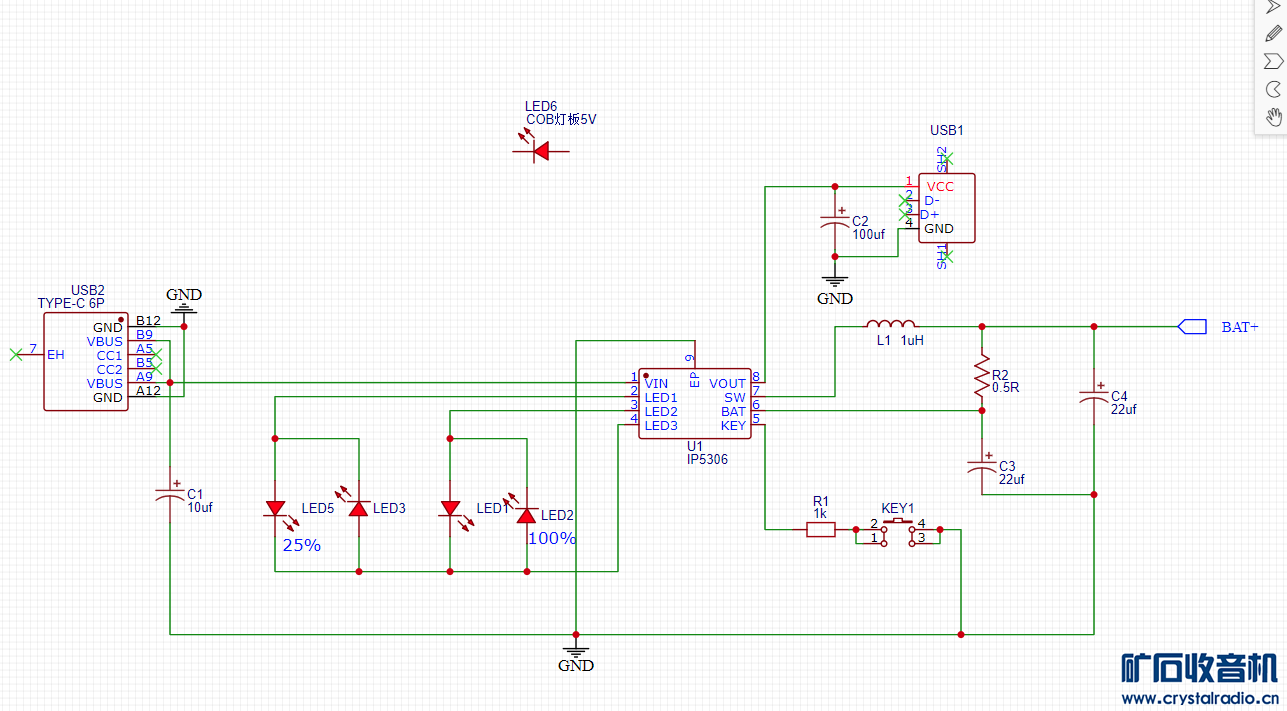Click the '100uf' value of C2
The image size is (1287, 711).
click(869, 234)
